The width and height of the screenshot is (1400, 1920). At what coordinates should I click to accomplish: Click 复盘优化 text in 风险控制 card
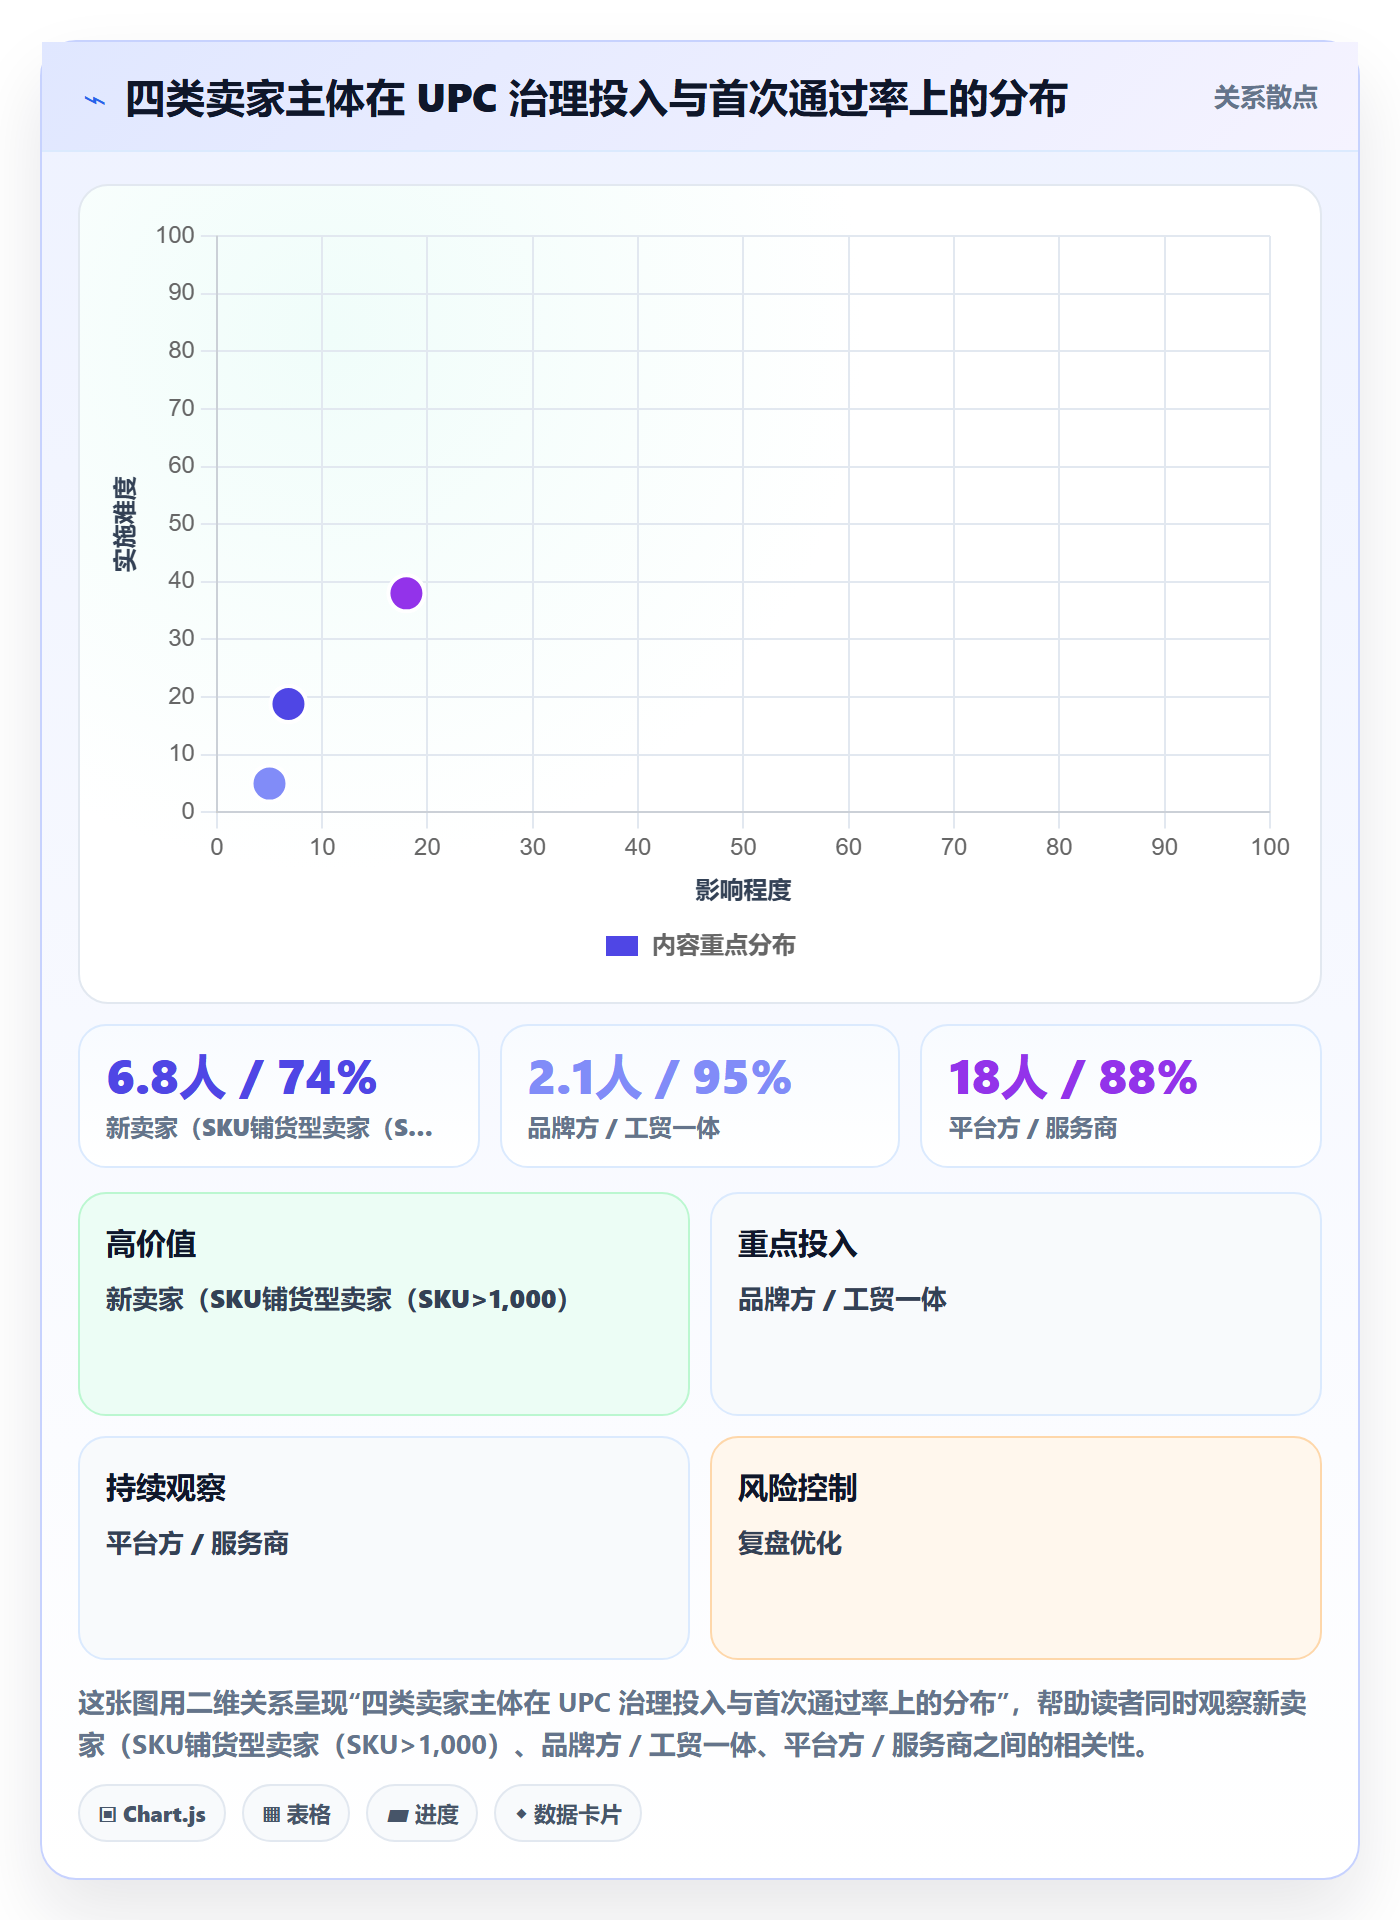790,1544
